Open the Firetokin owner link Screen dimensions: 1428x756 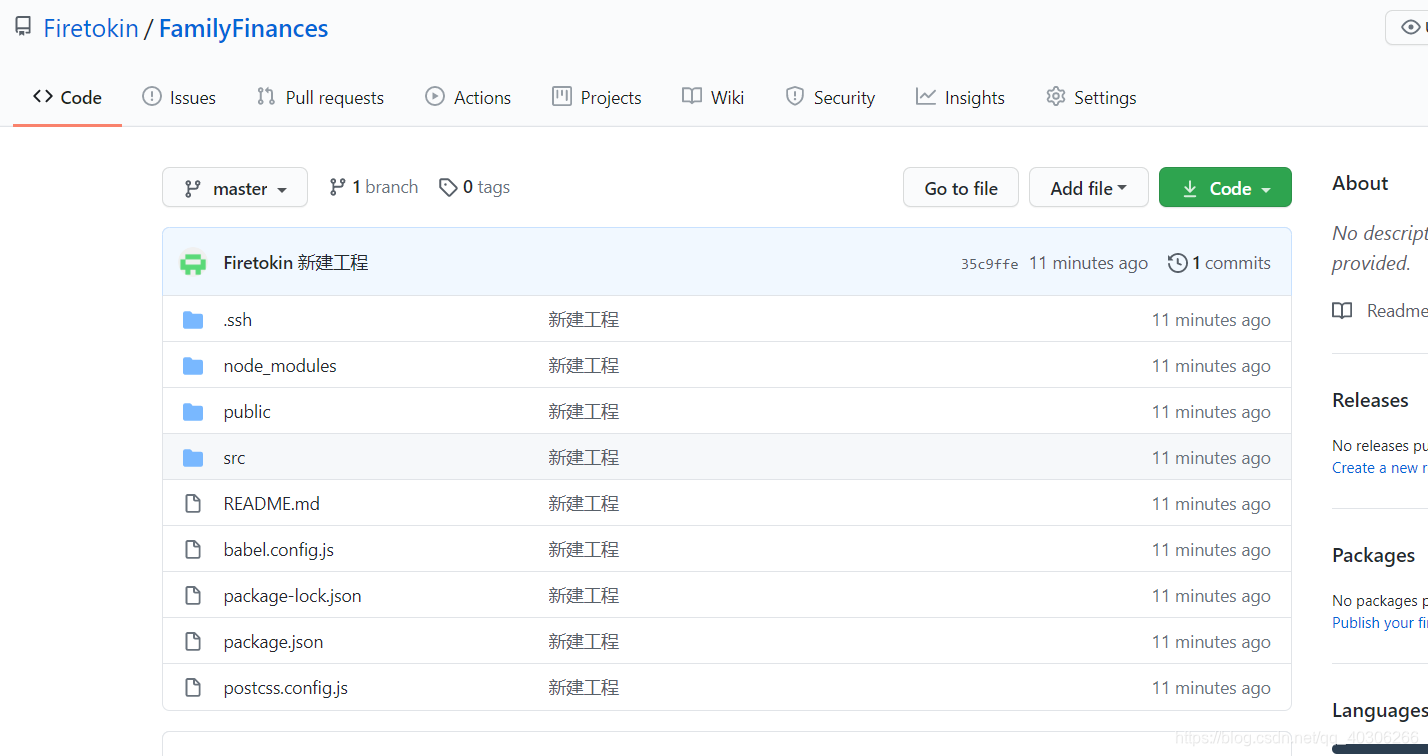pyautogui.click(x=91, y=28)
